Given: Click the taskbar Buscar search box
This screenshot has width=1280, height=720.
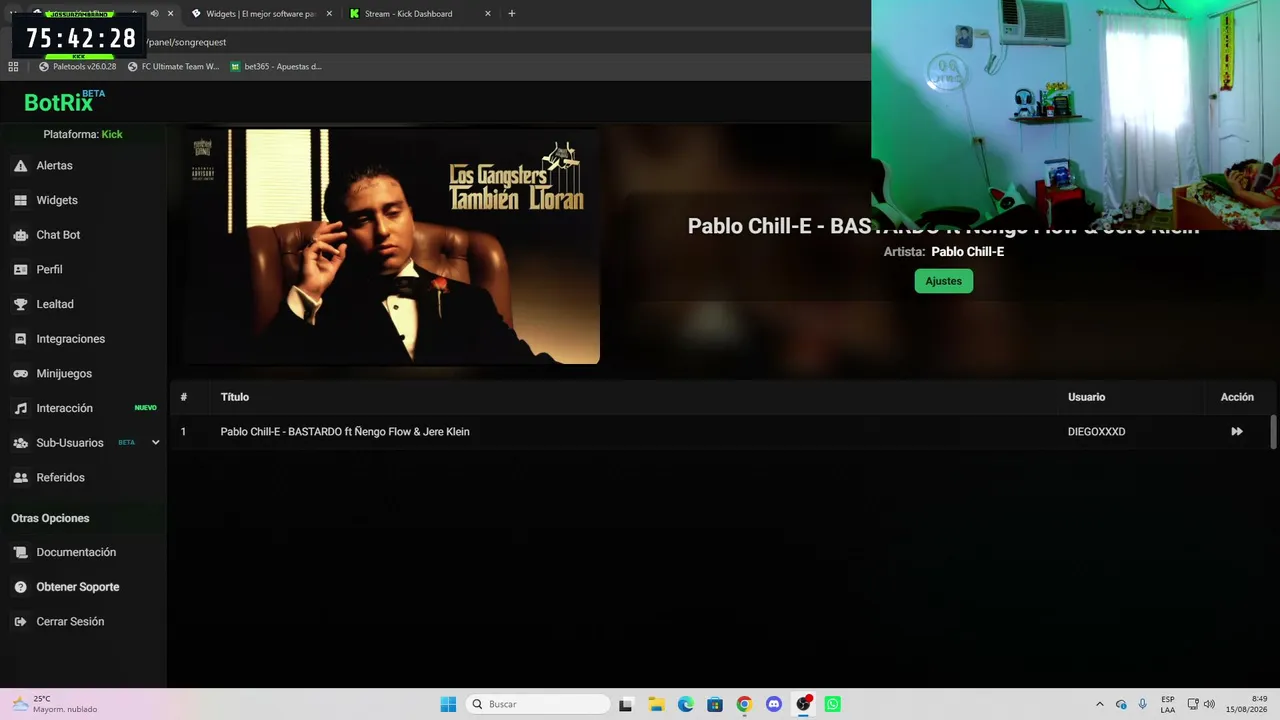Looking at the screenshot, I should pos(538,704).
